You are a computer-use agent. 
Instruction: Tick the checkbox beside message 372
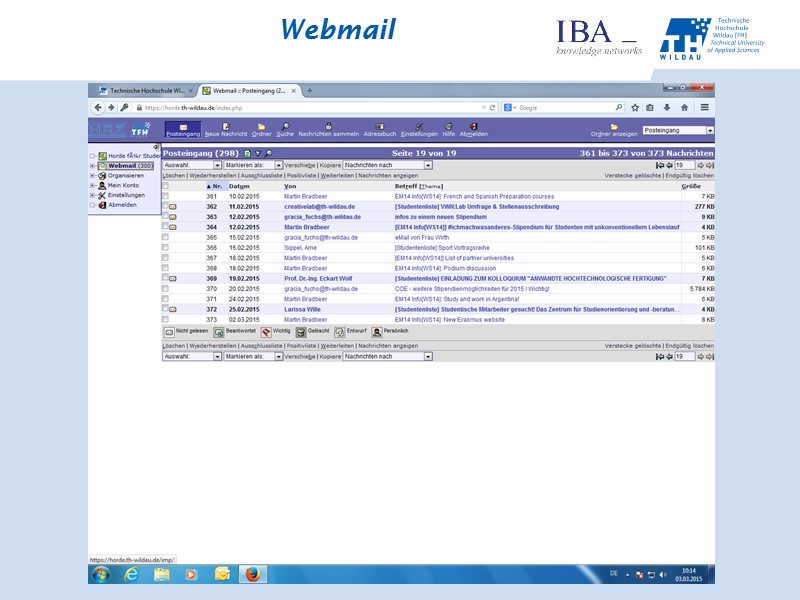(165, 309)
